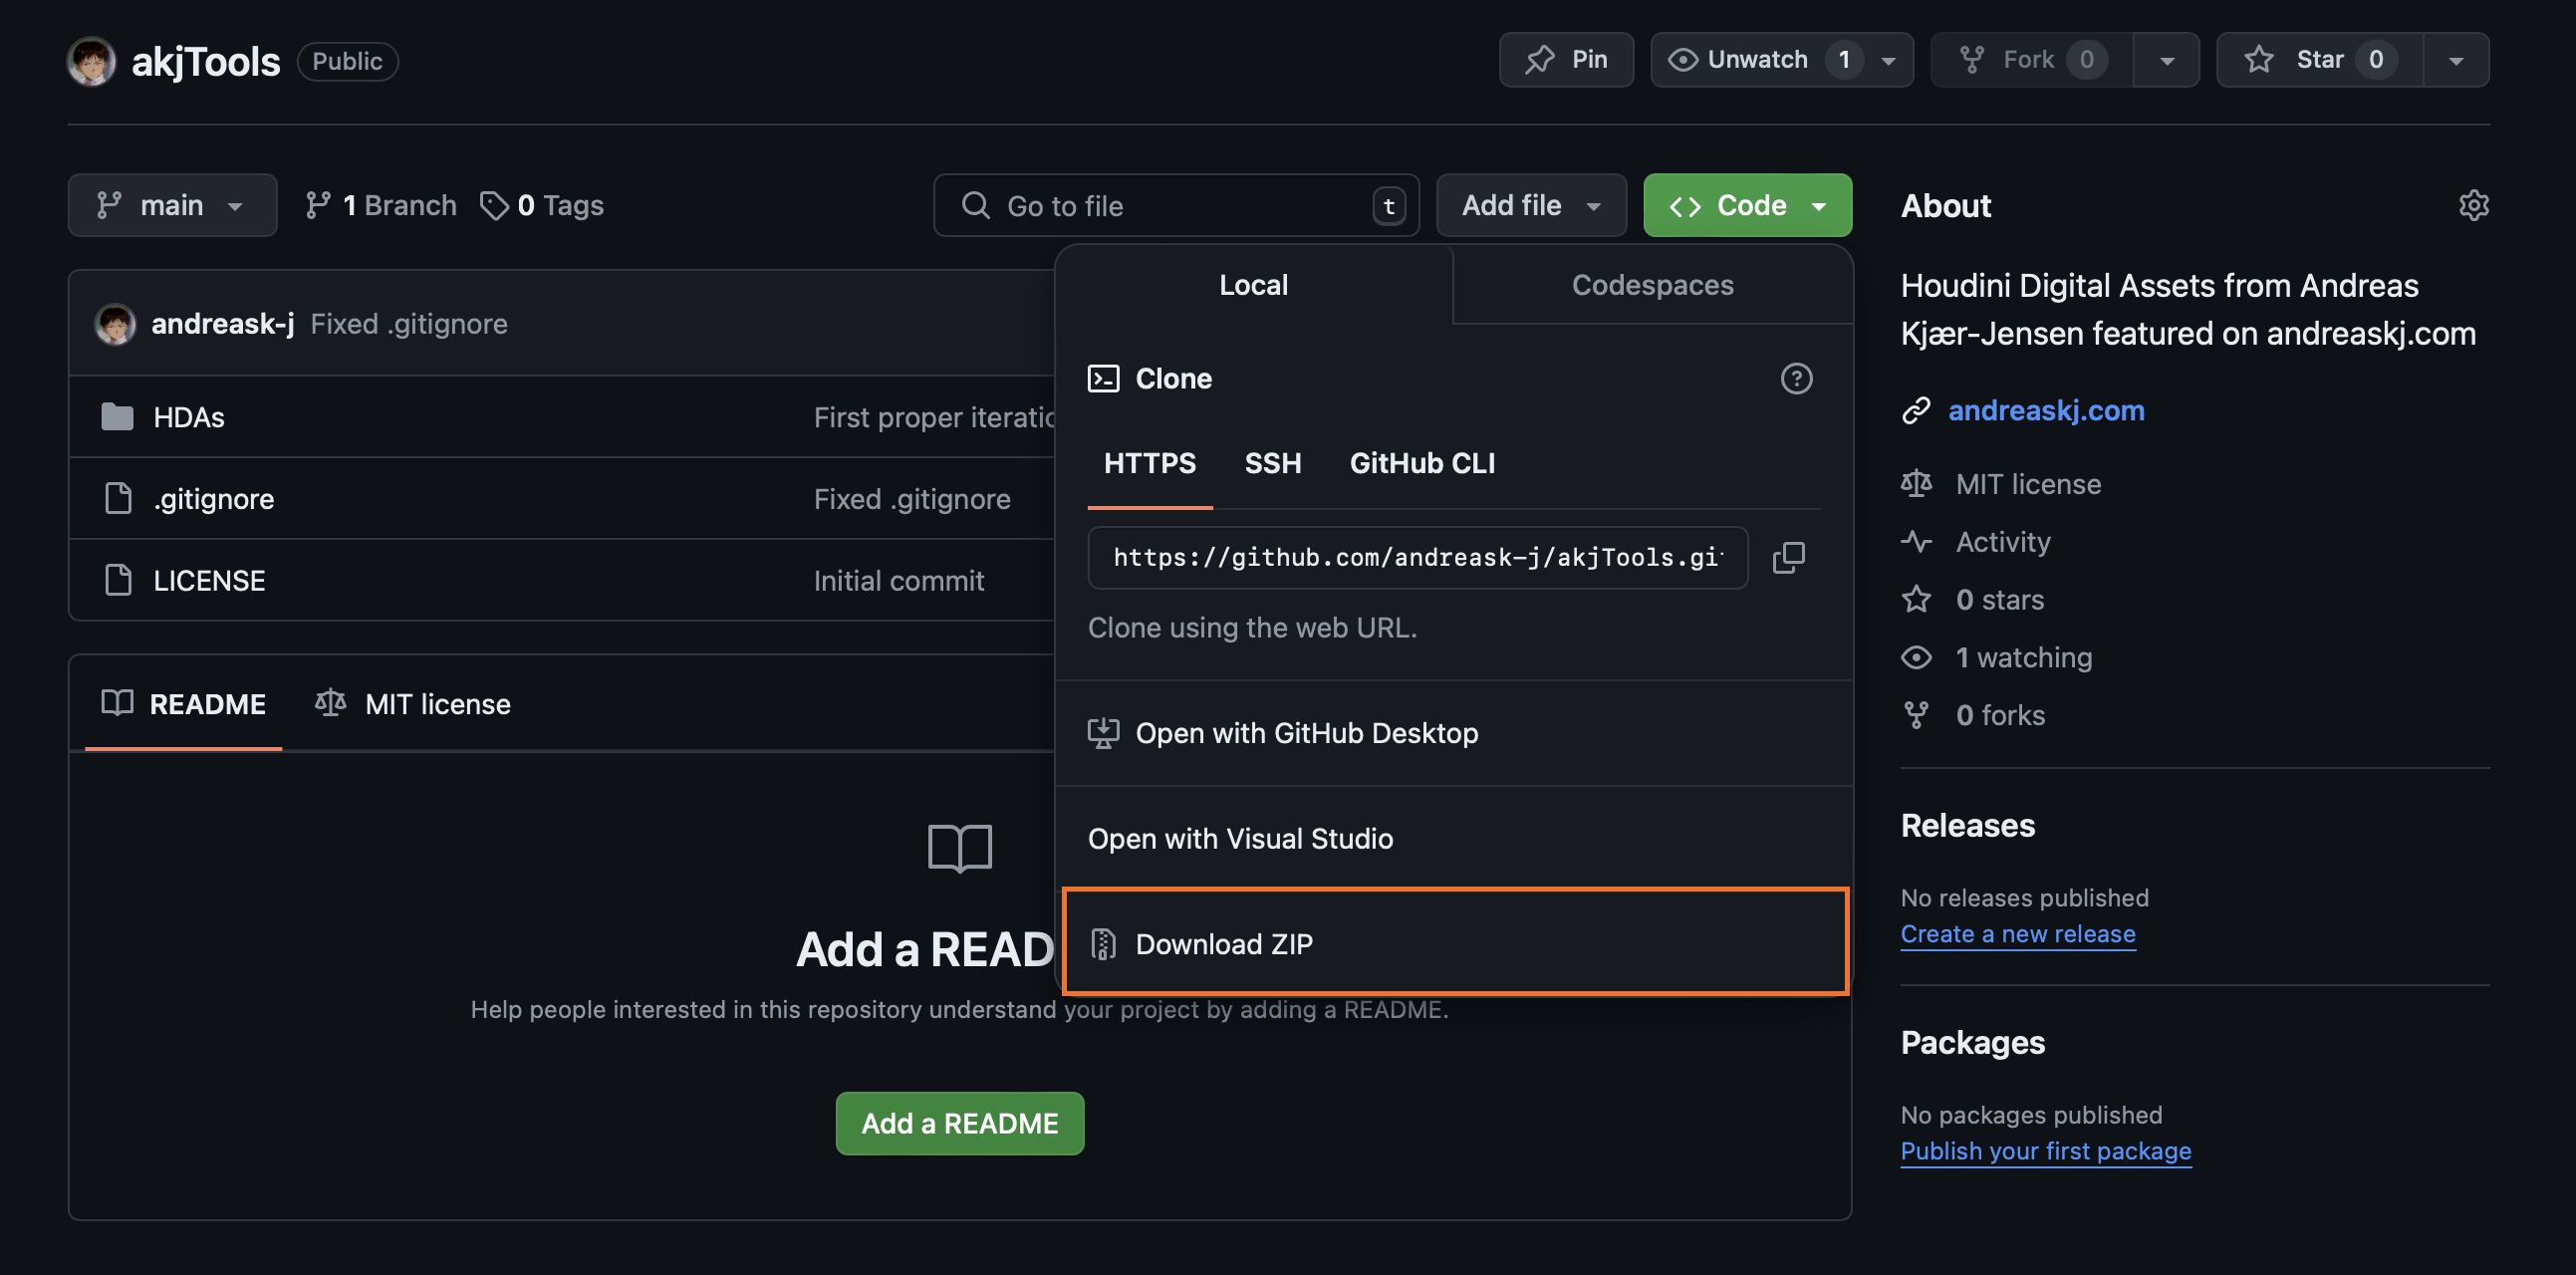Expand the Star lists dropdown arrow
The width and height of the screenshot is (2576, 1275).
click(x=2455, y=60)
